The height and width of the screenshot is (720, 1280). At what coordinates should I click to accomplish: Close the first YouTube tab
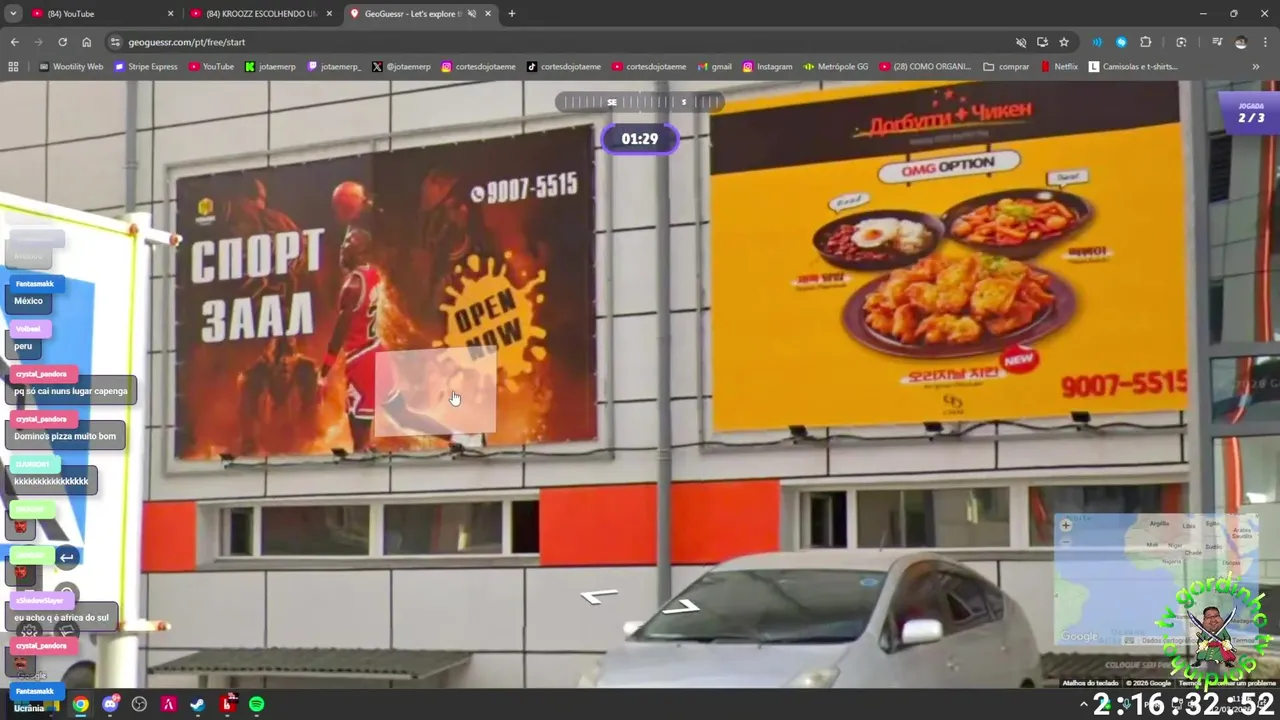pos(170,14)
